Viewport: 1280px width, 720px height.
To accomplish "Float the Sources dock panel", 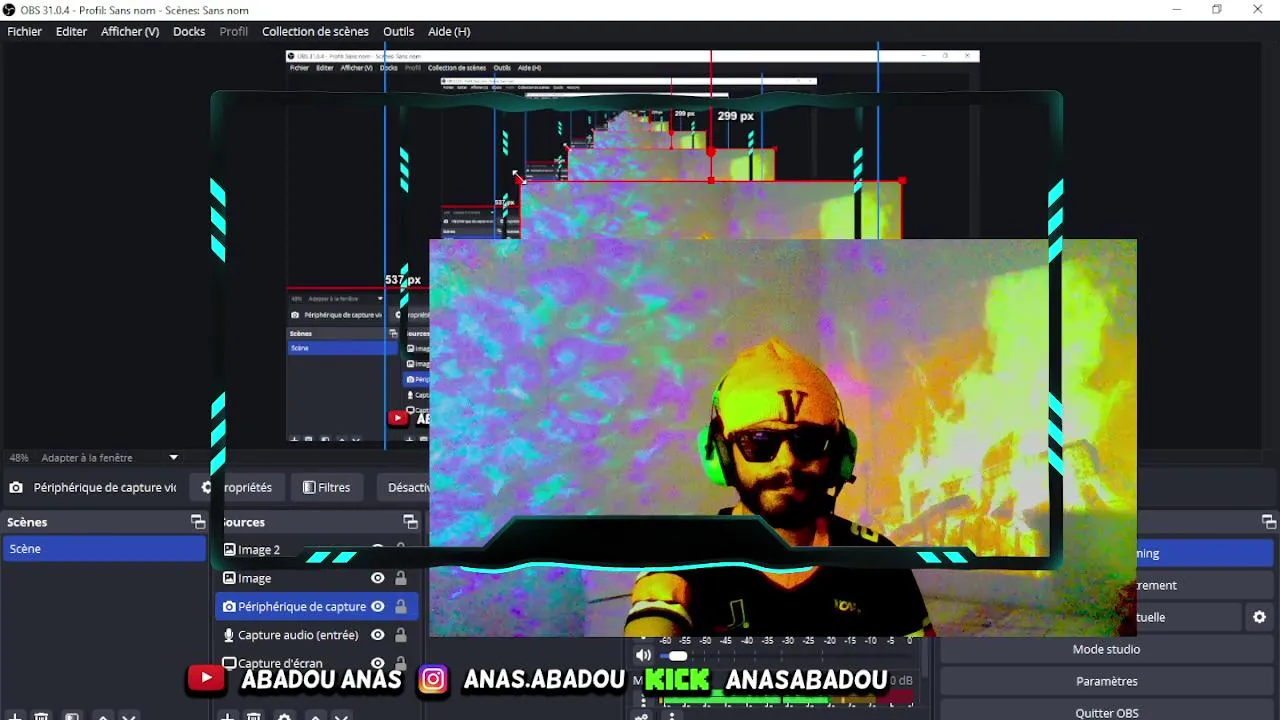I will (410, 522).
